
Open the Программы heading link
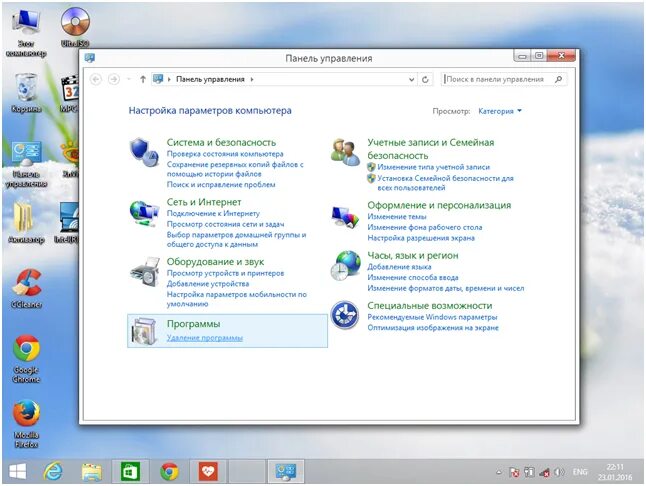pyautogui.click(x=193, y=324)
